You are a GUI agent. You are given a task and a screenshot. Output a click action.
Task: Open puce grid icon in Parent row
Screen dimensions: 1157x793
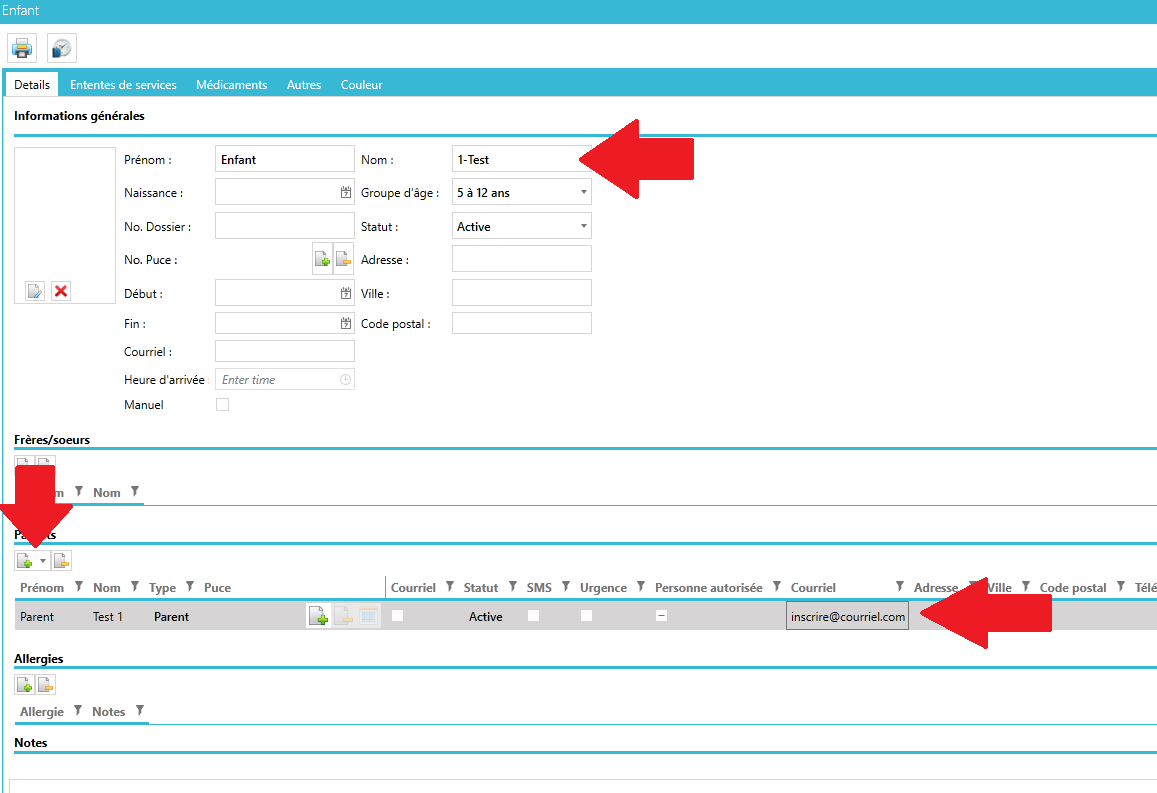[368, 616]
